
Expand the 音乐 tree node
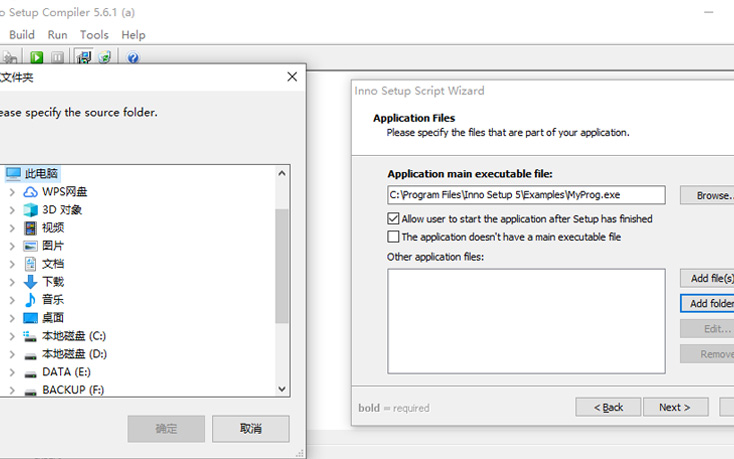click(x=12, y=300)
